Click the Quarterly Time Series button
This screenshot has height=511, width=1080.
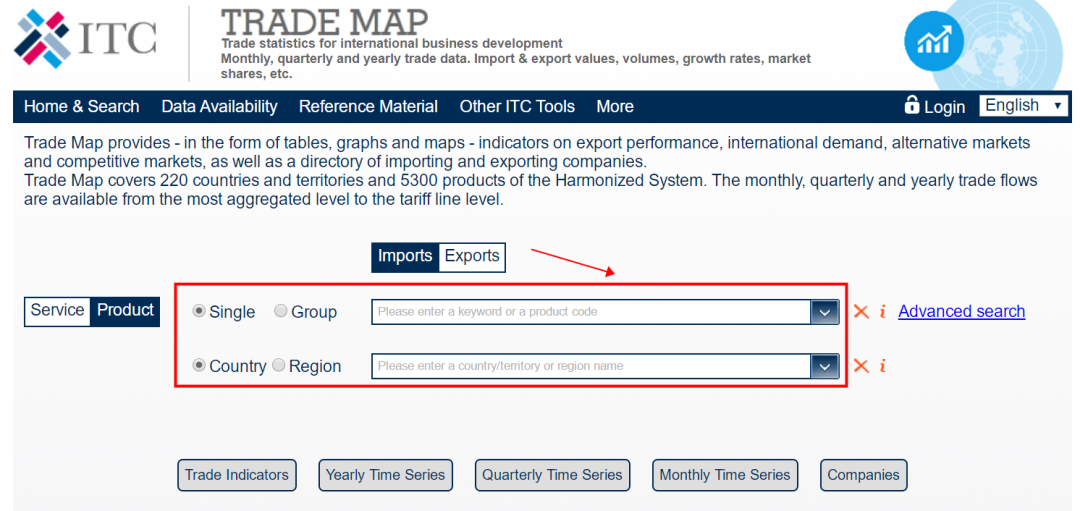(552, 475)
